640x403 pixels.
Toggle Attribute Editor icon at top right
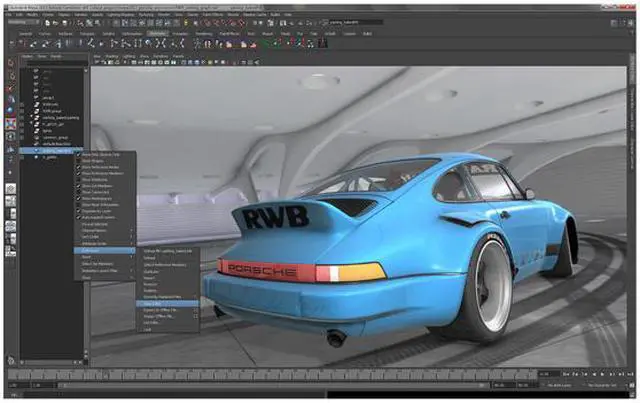tap(614, 23)
